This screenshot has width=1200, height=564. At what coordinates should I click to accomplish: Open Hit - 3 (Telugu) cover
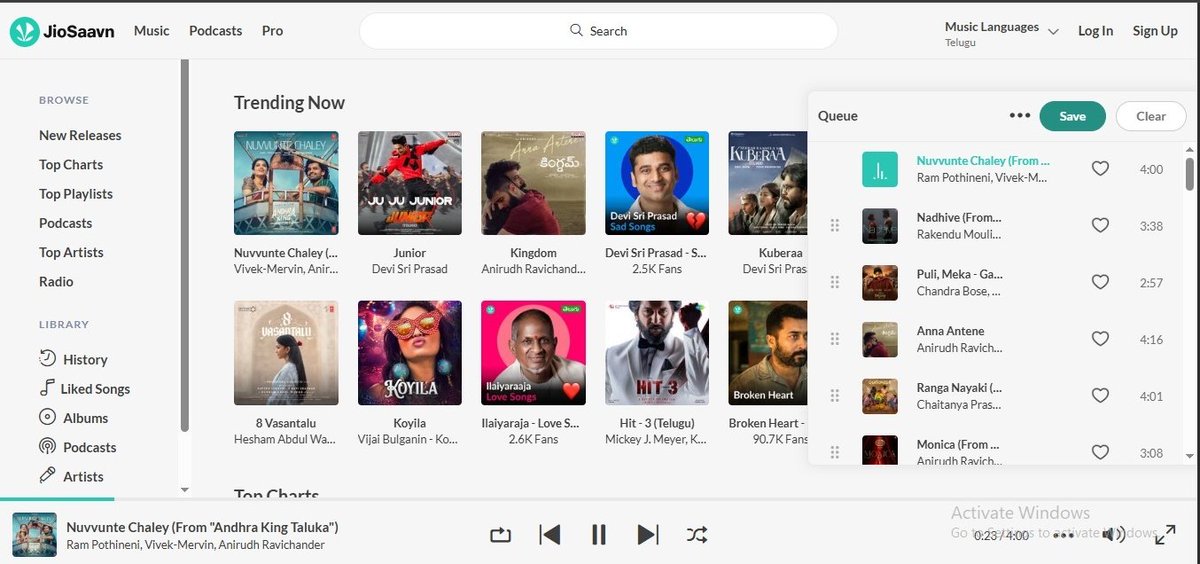click(657, 353)
